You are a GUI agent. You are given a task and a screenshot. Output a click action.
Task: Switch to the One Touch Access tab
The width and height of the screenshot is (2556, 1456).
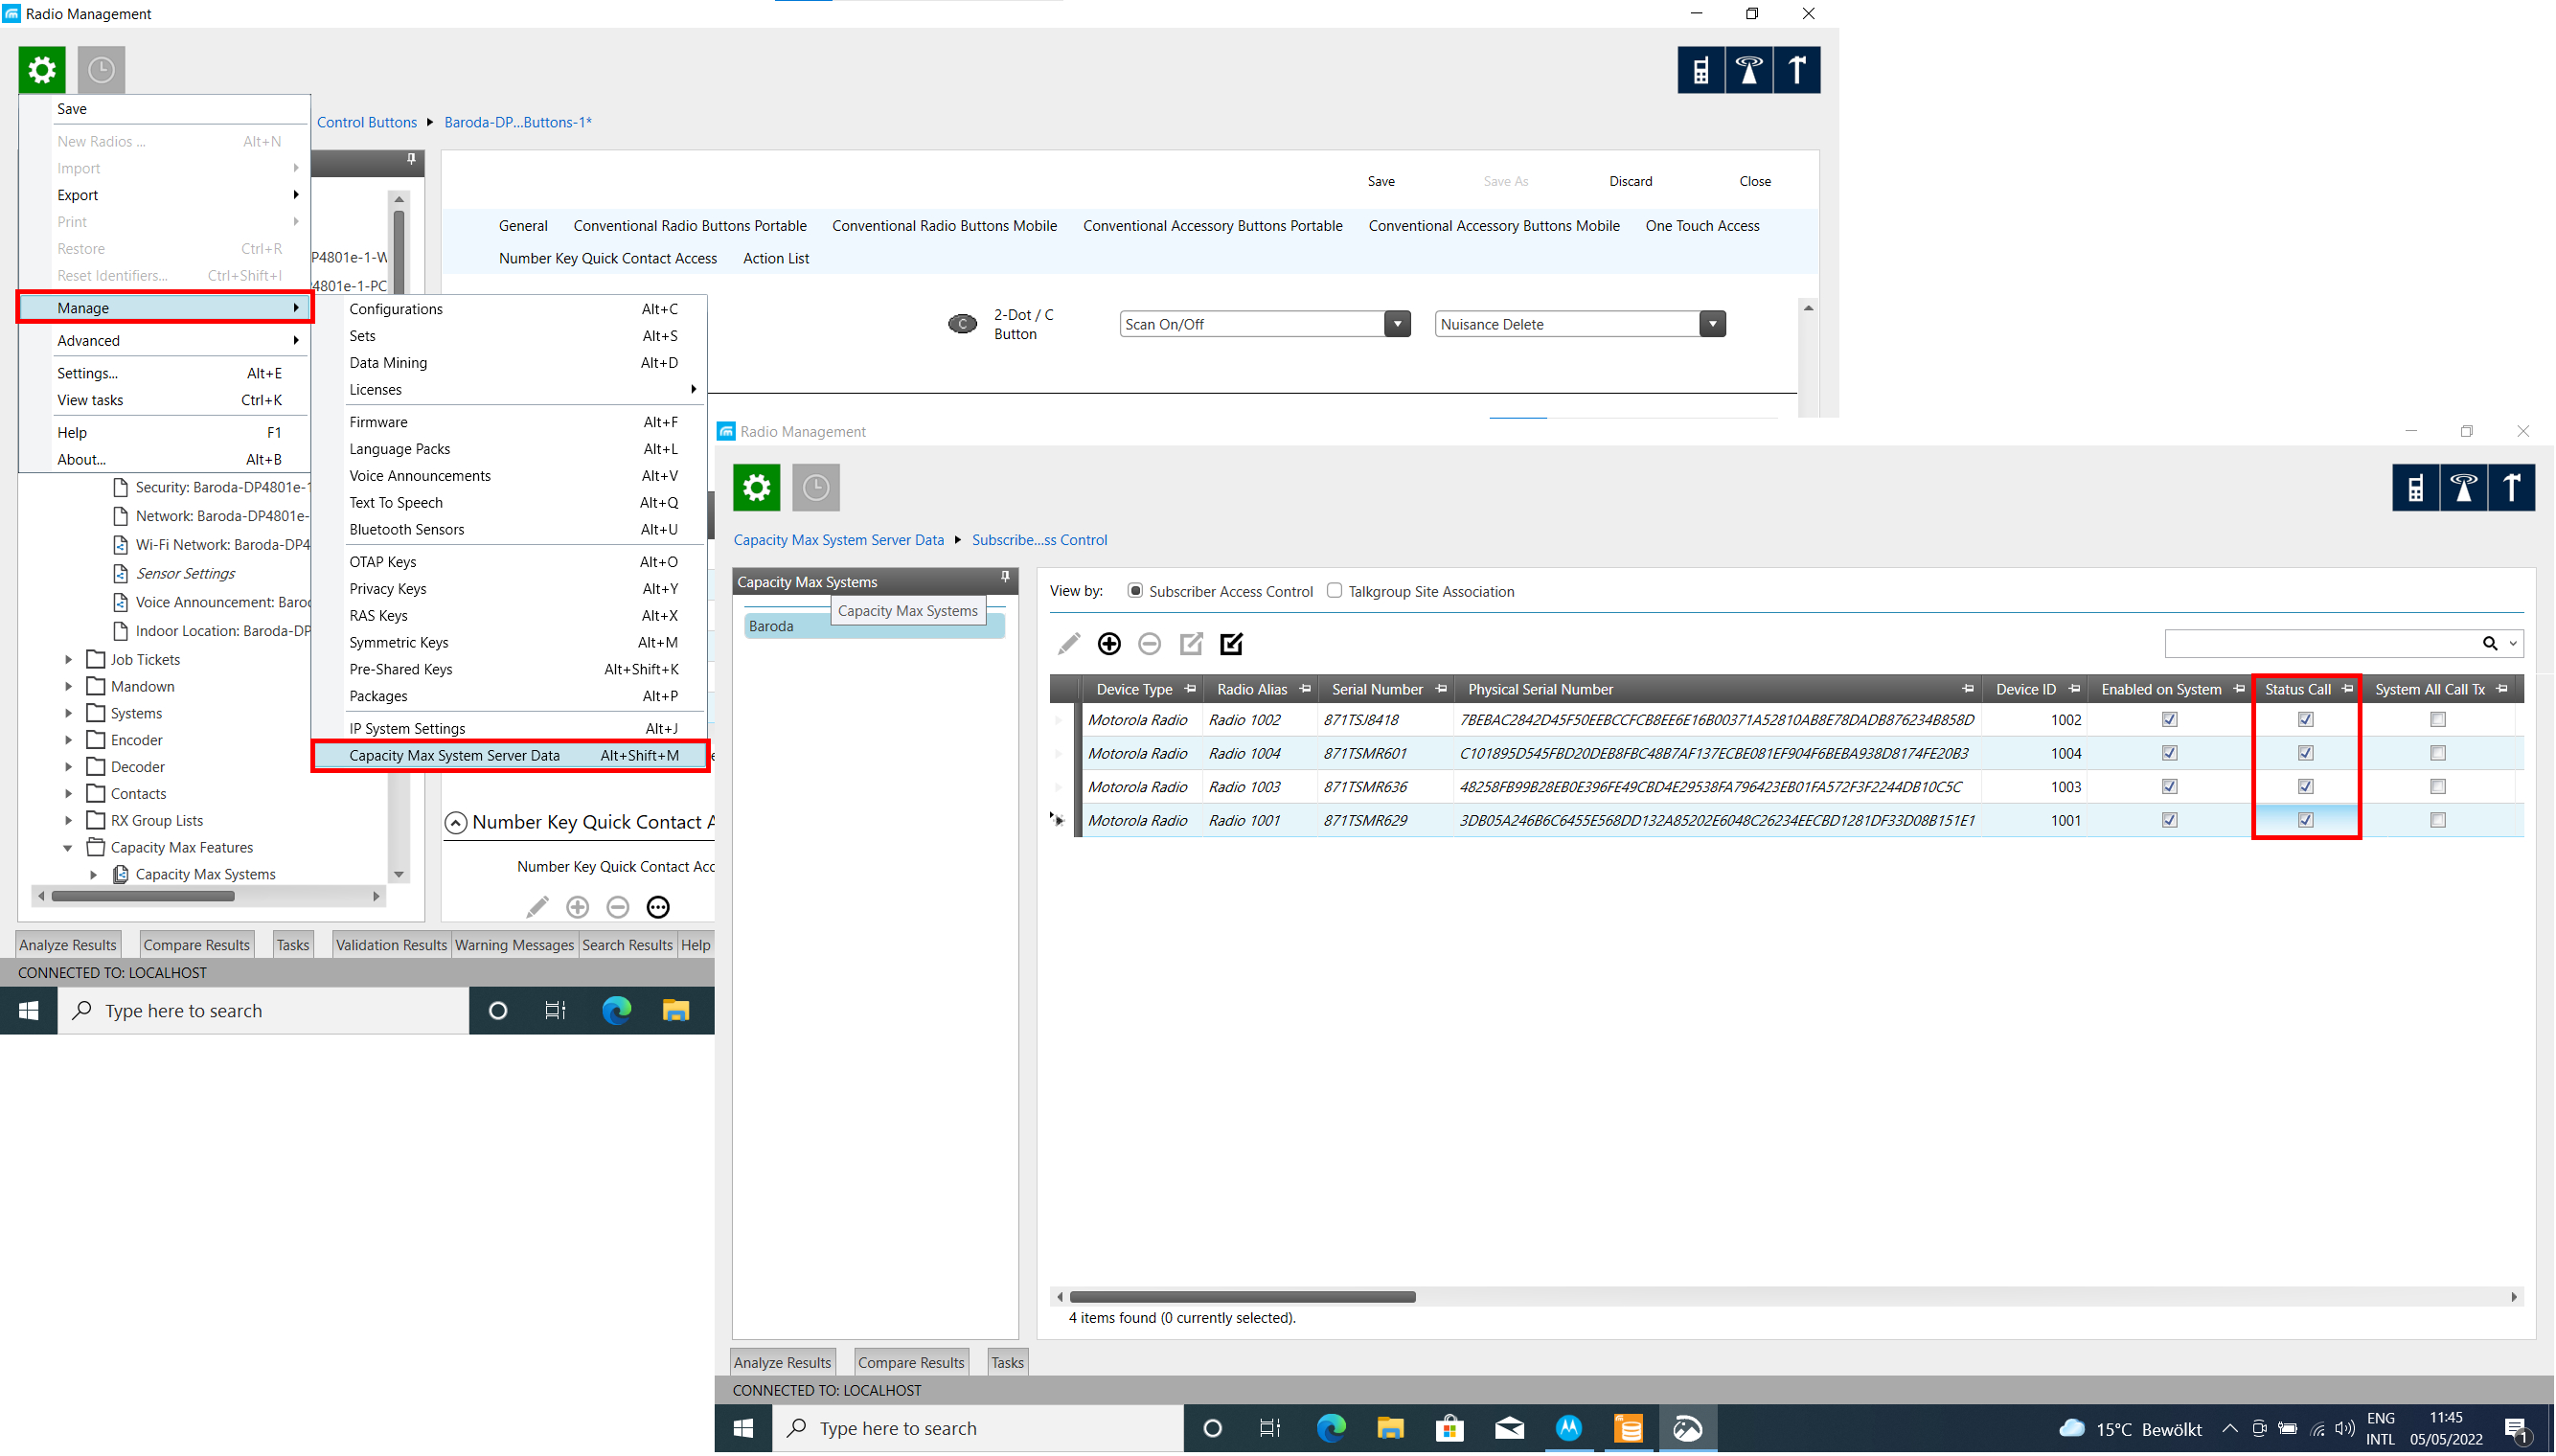pyautogui.click(x=1702, y=226)
